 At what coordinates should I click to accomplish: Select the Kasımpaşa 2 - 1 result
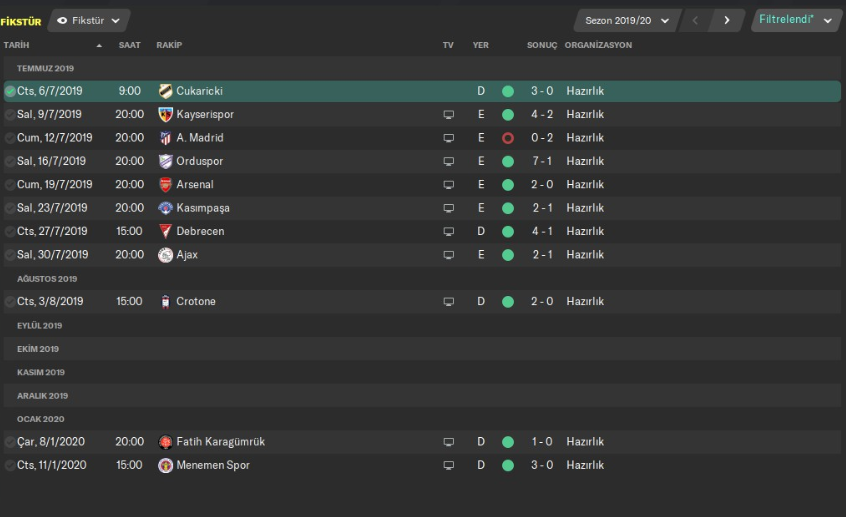pyautogui.click(x=541, y=208)
